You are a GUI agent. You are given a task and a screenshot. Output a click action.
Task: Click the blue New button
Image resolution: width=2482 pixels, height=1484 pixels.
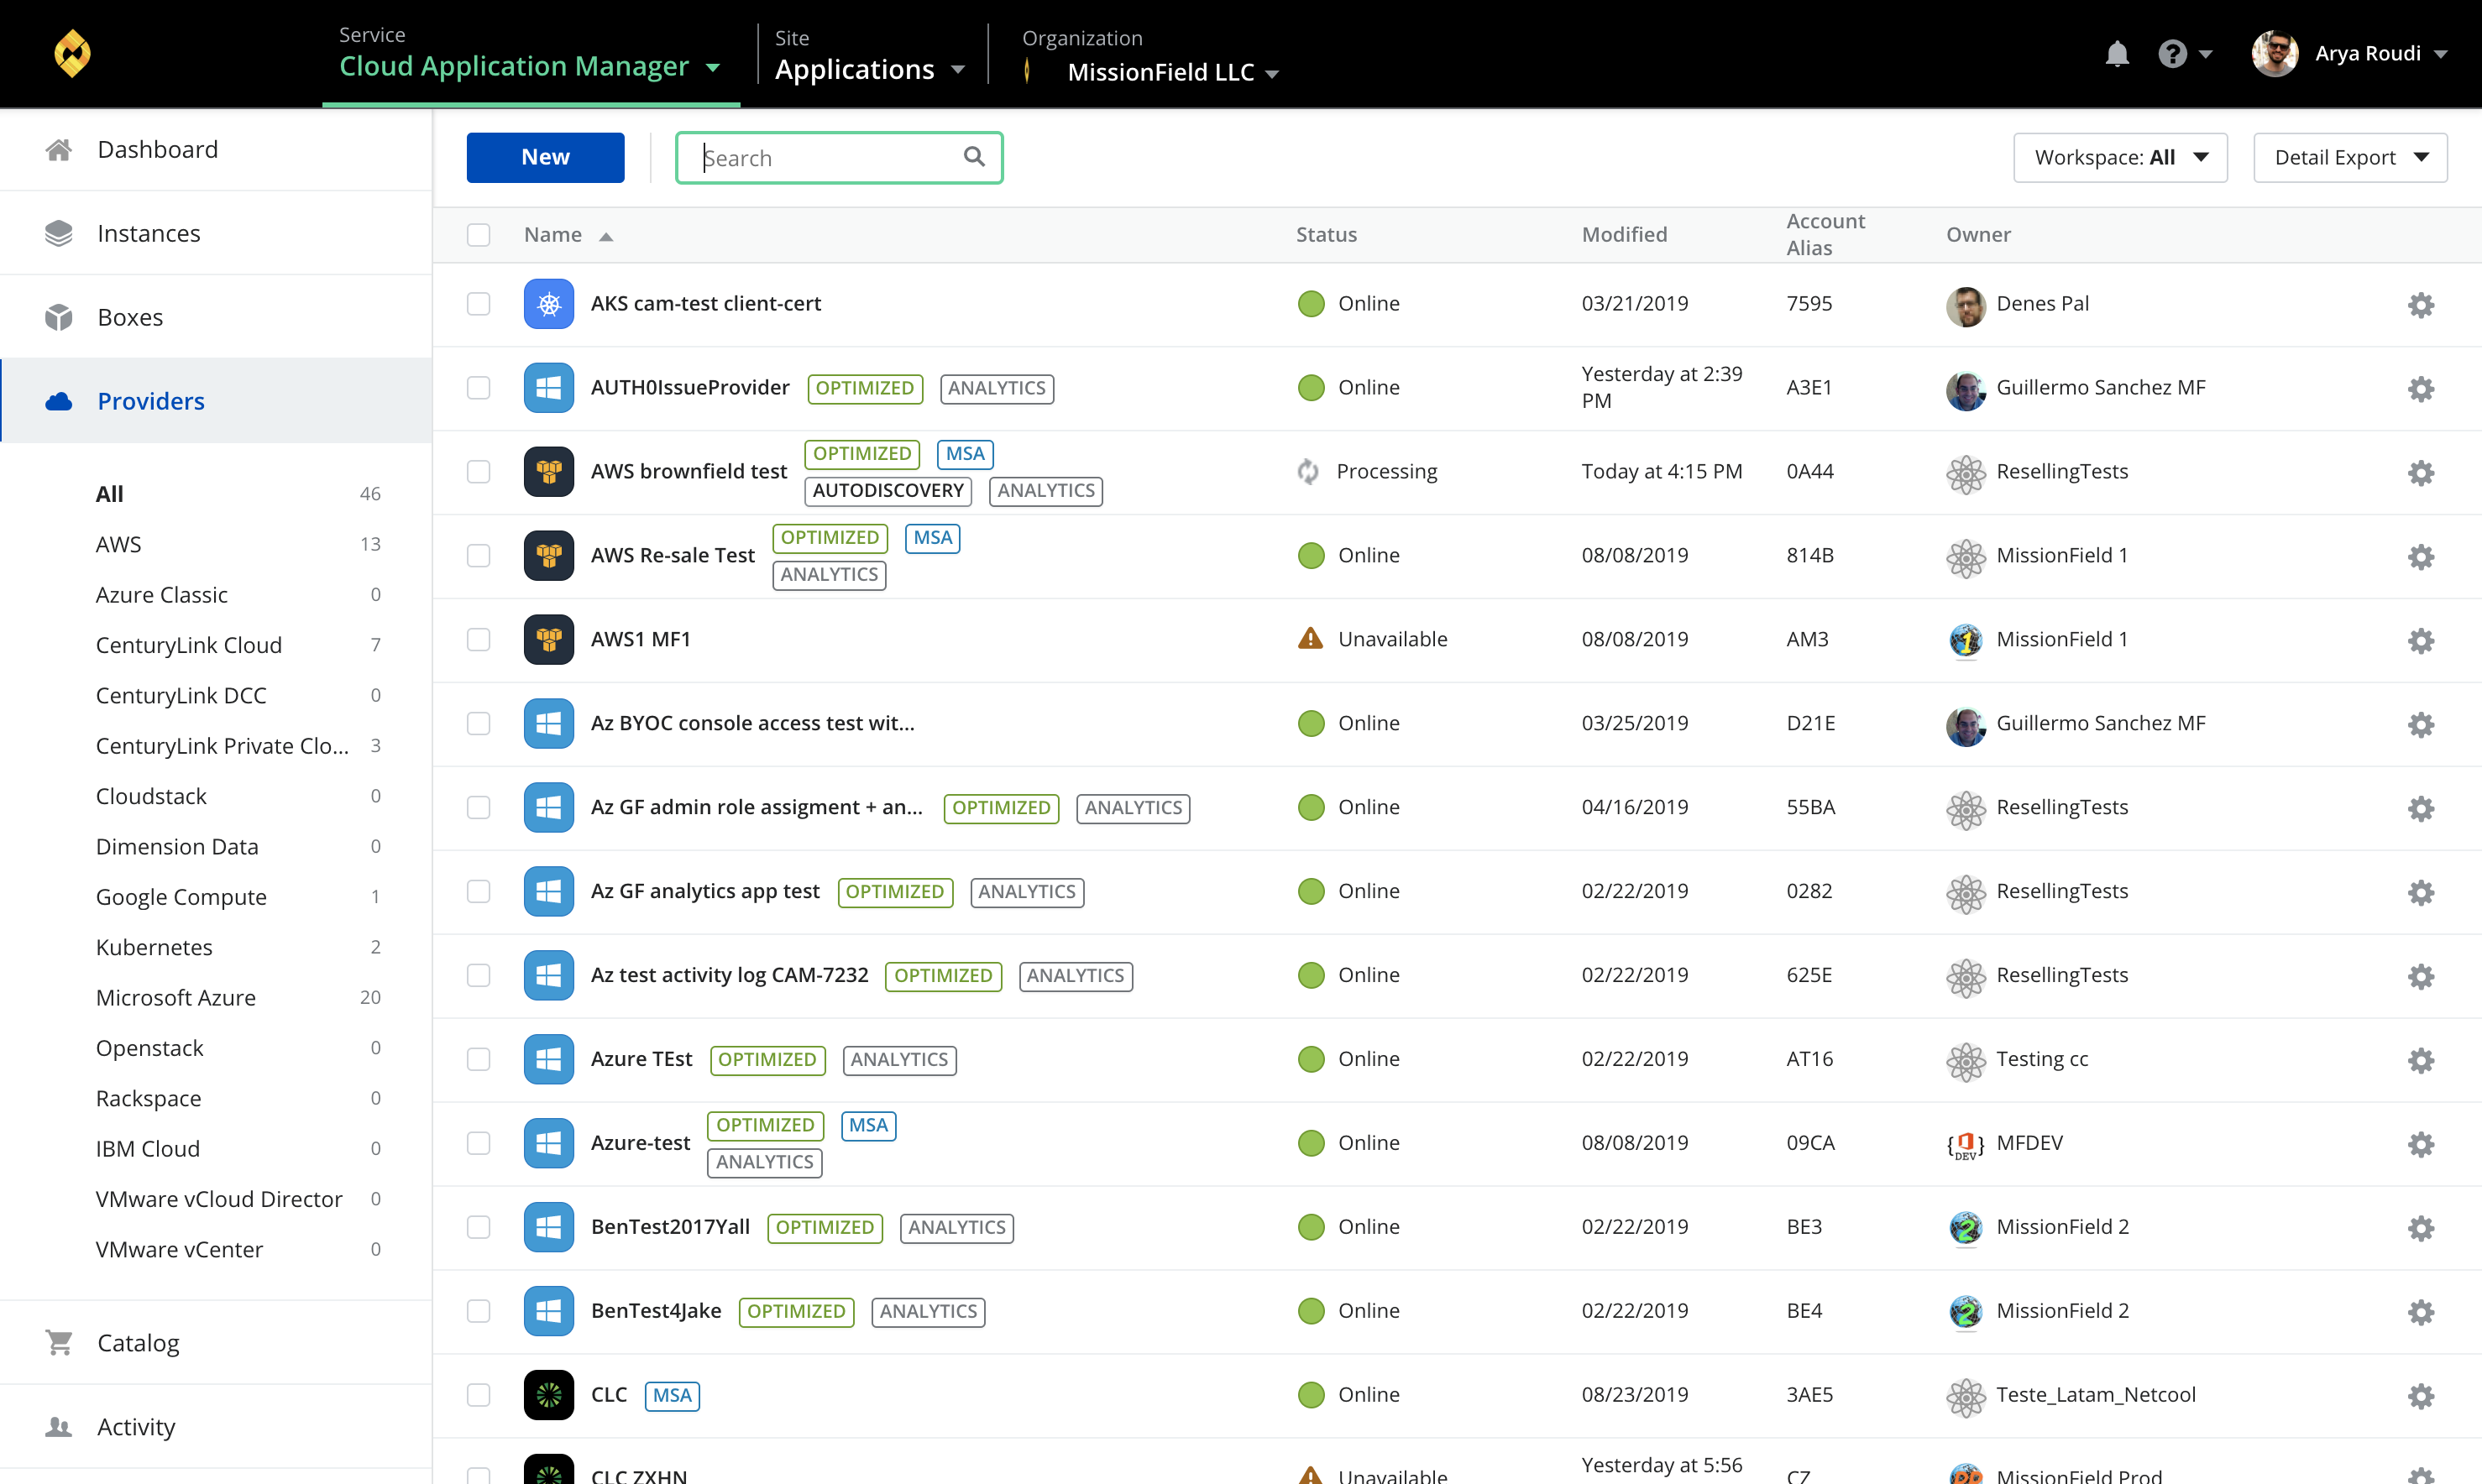[545, 158]
